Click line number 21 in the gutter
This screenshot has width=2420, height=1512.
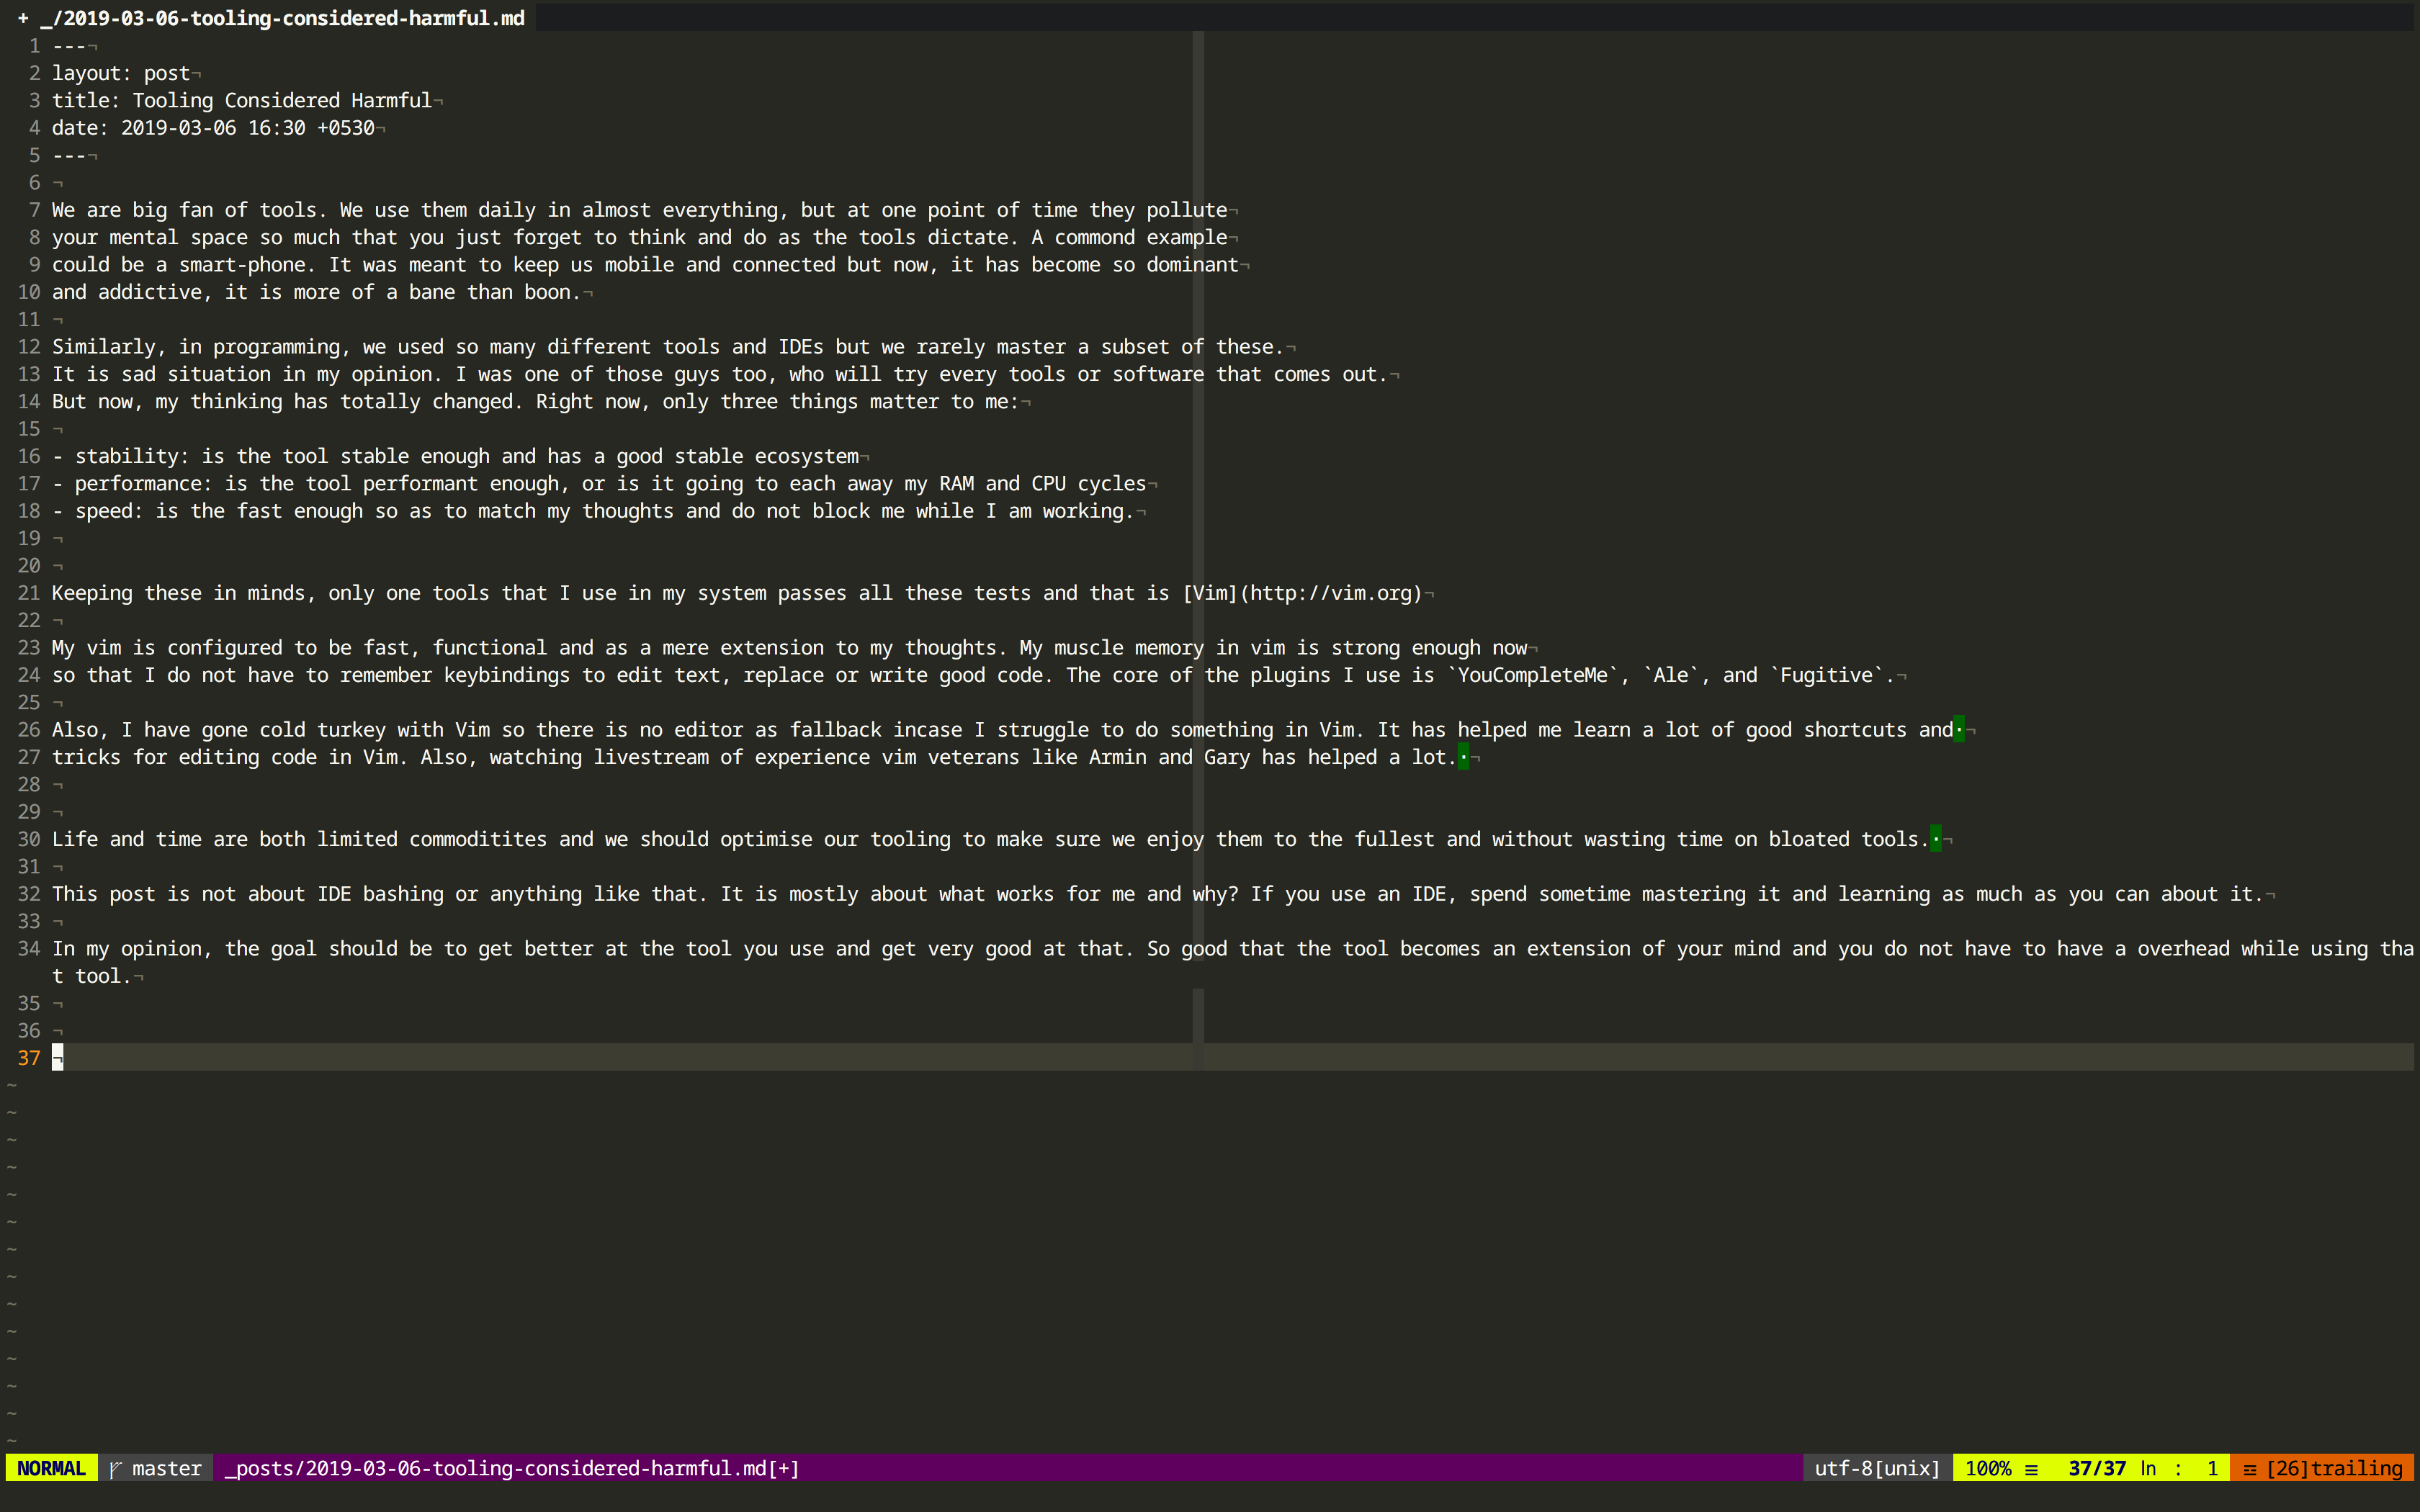29,593
